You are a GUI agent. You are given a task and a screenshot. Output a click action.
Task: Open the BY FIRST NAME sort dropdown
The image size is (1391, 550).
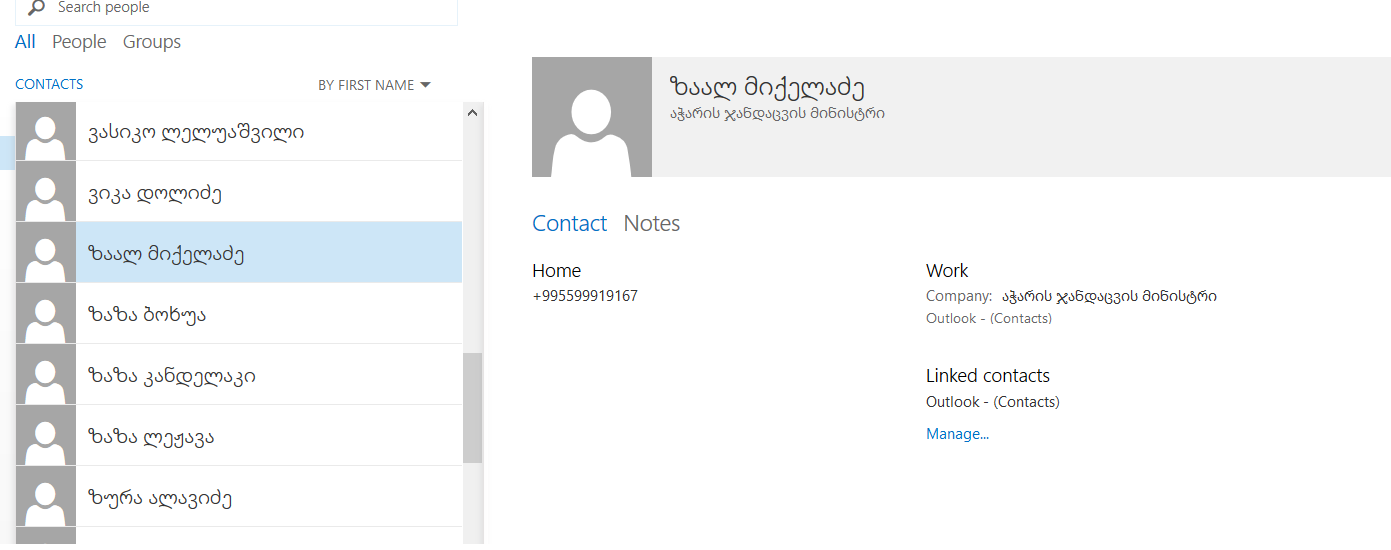[x=374, y=85]
